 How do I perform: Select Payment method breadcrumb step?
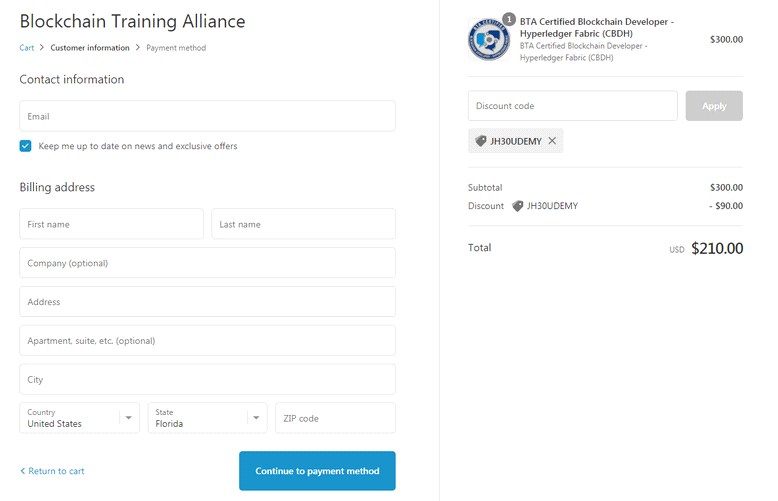click(176, 48)
